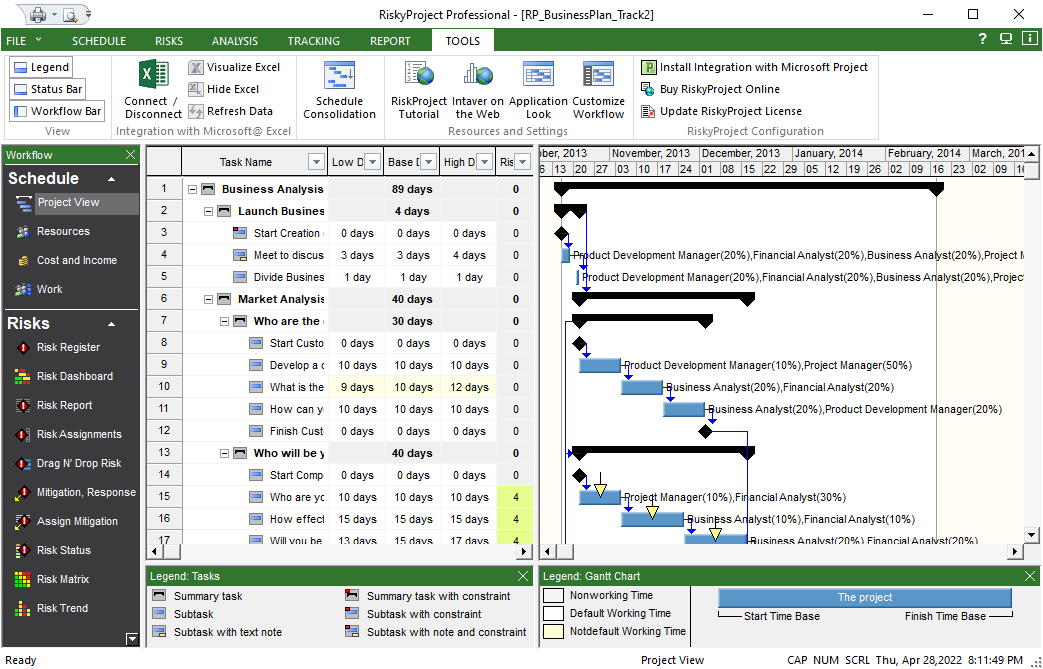This screenshot has width=1043, height=669.
Task: Toggle the Legend view option
Action: (x=41, y=67)
